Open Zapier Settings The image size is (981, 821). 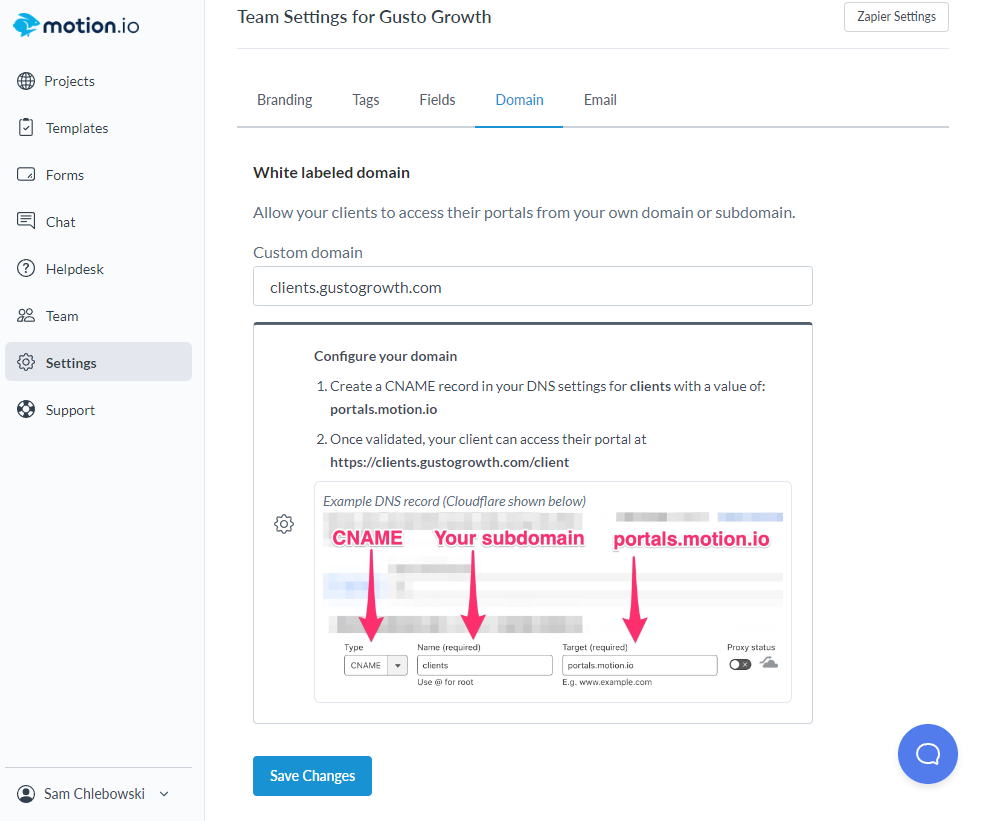pyautogui.click(x=896, y=17)
